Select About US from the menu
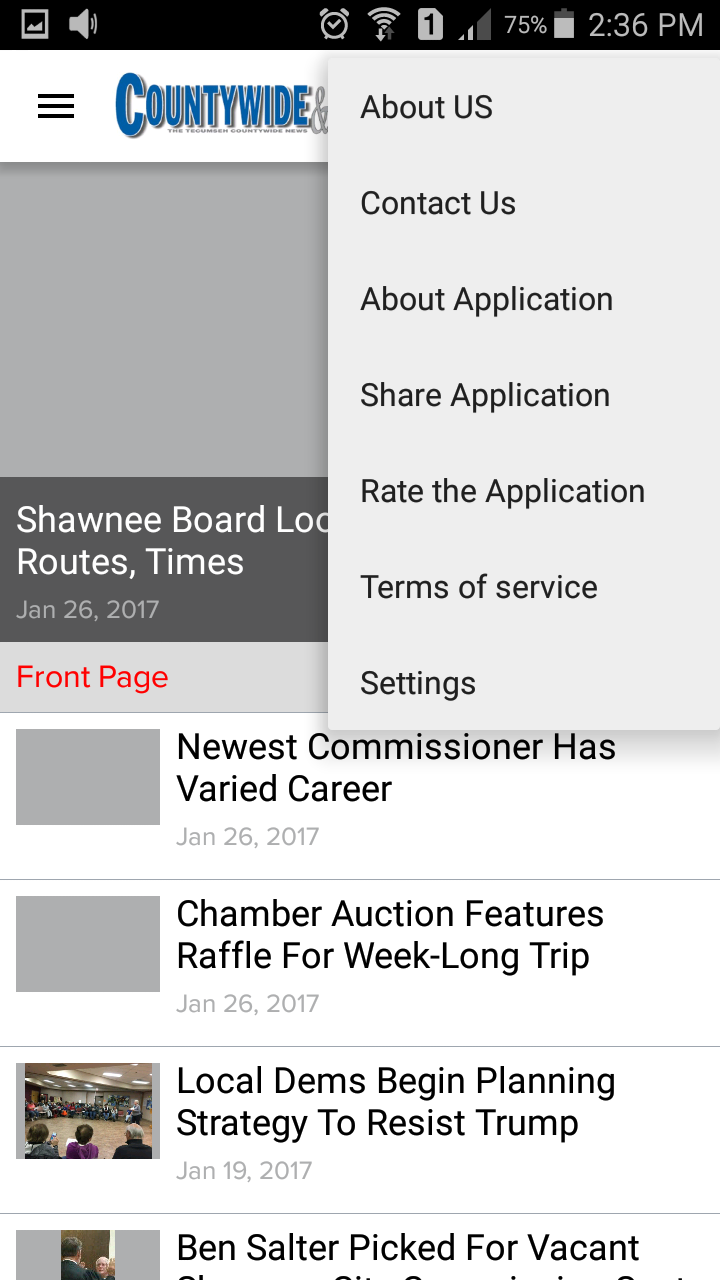 (x=427, y=107)
